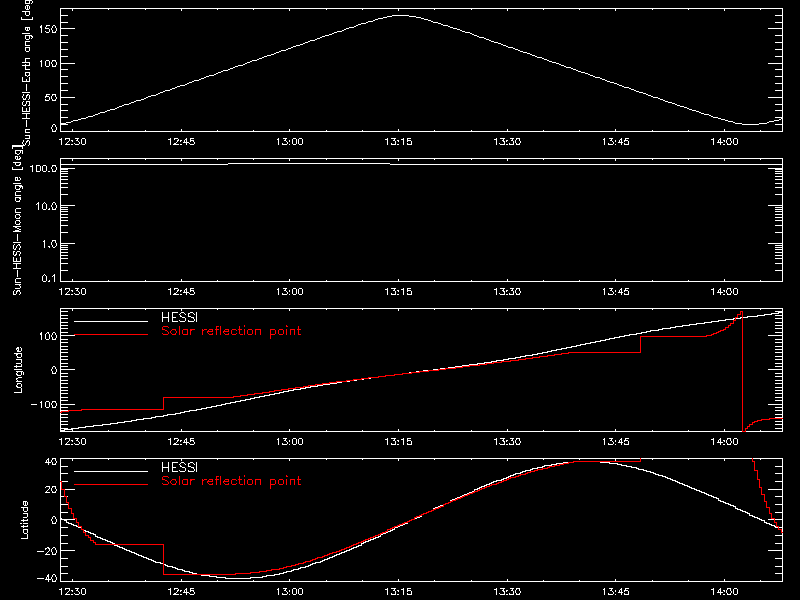Click the 'Longitude' y-axis title
800x600 pixels.
[x=18, y=370]
